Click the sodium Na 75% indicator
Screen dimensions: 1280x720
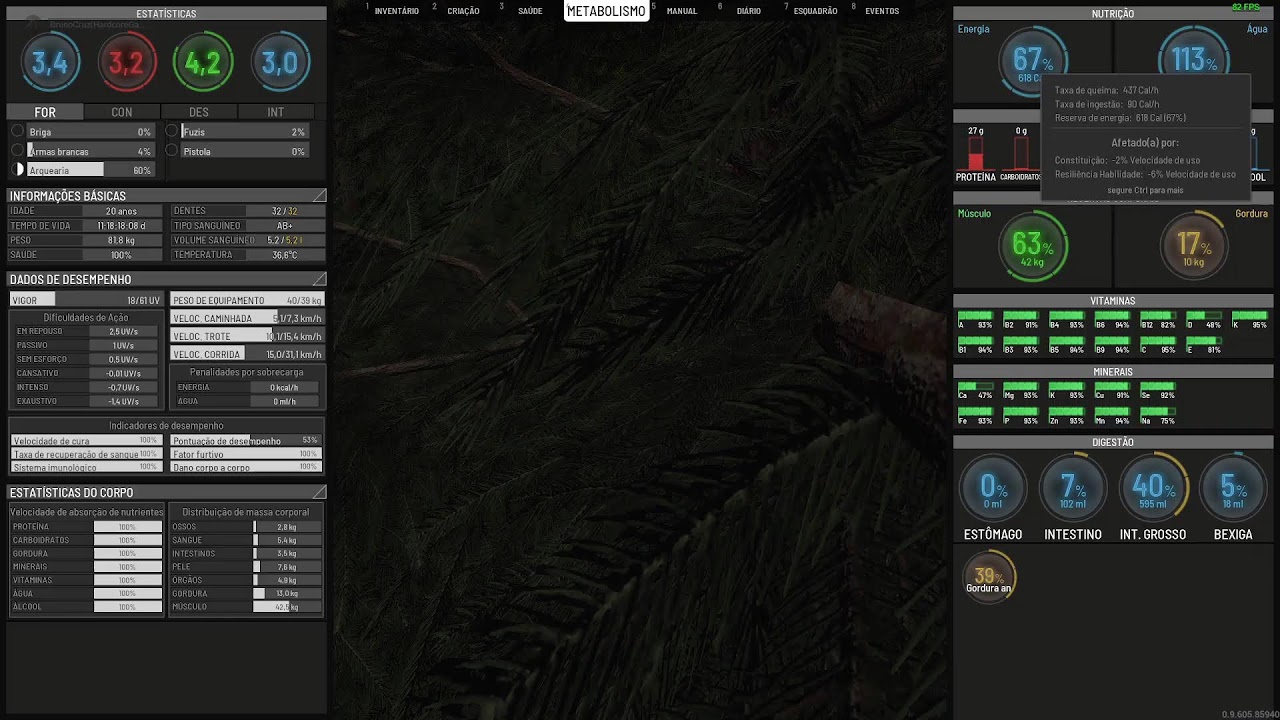(1158, 416)
